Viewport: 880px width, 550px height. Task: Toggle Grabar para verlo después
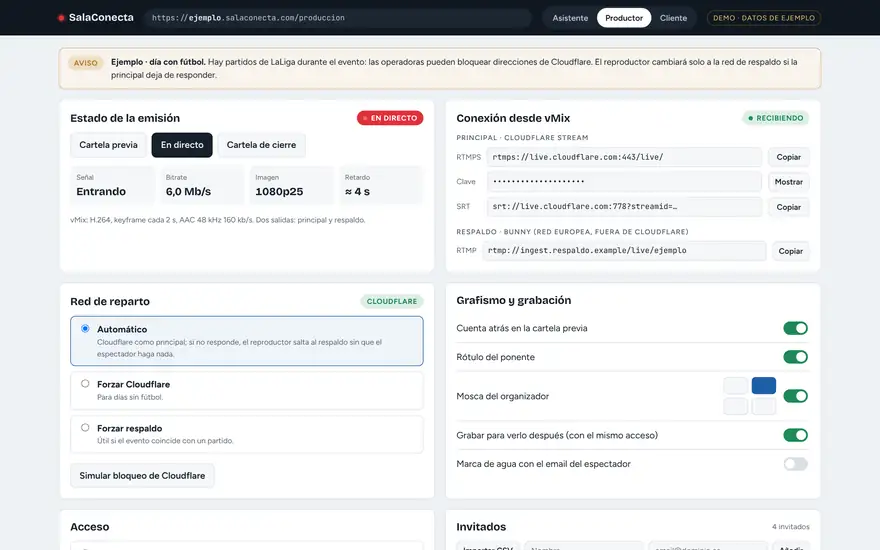pos(795,435)
